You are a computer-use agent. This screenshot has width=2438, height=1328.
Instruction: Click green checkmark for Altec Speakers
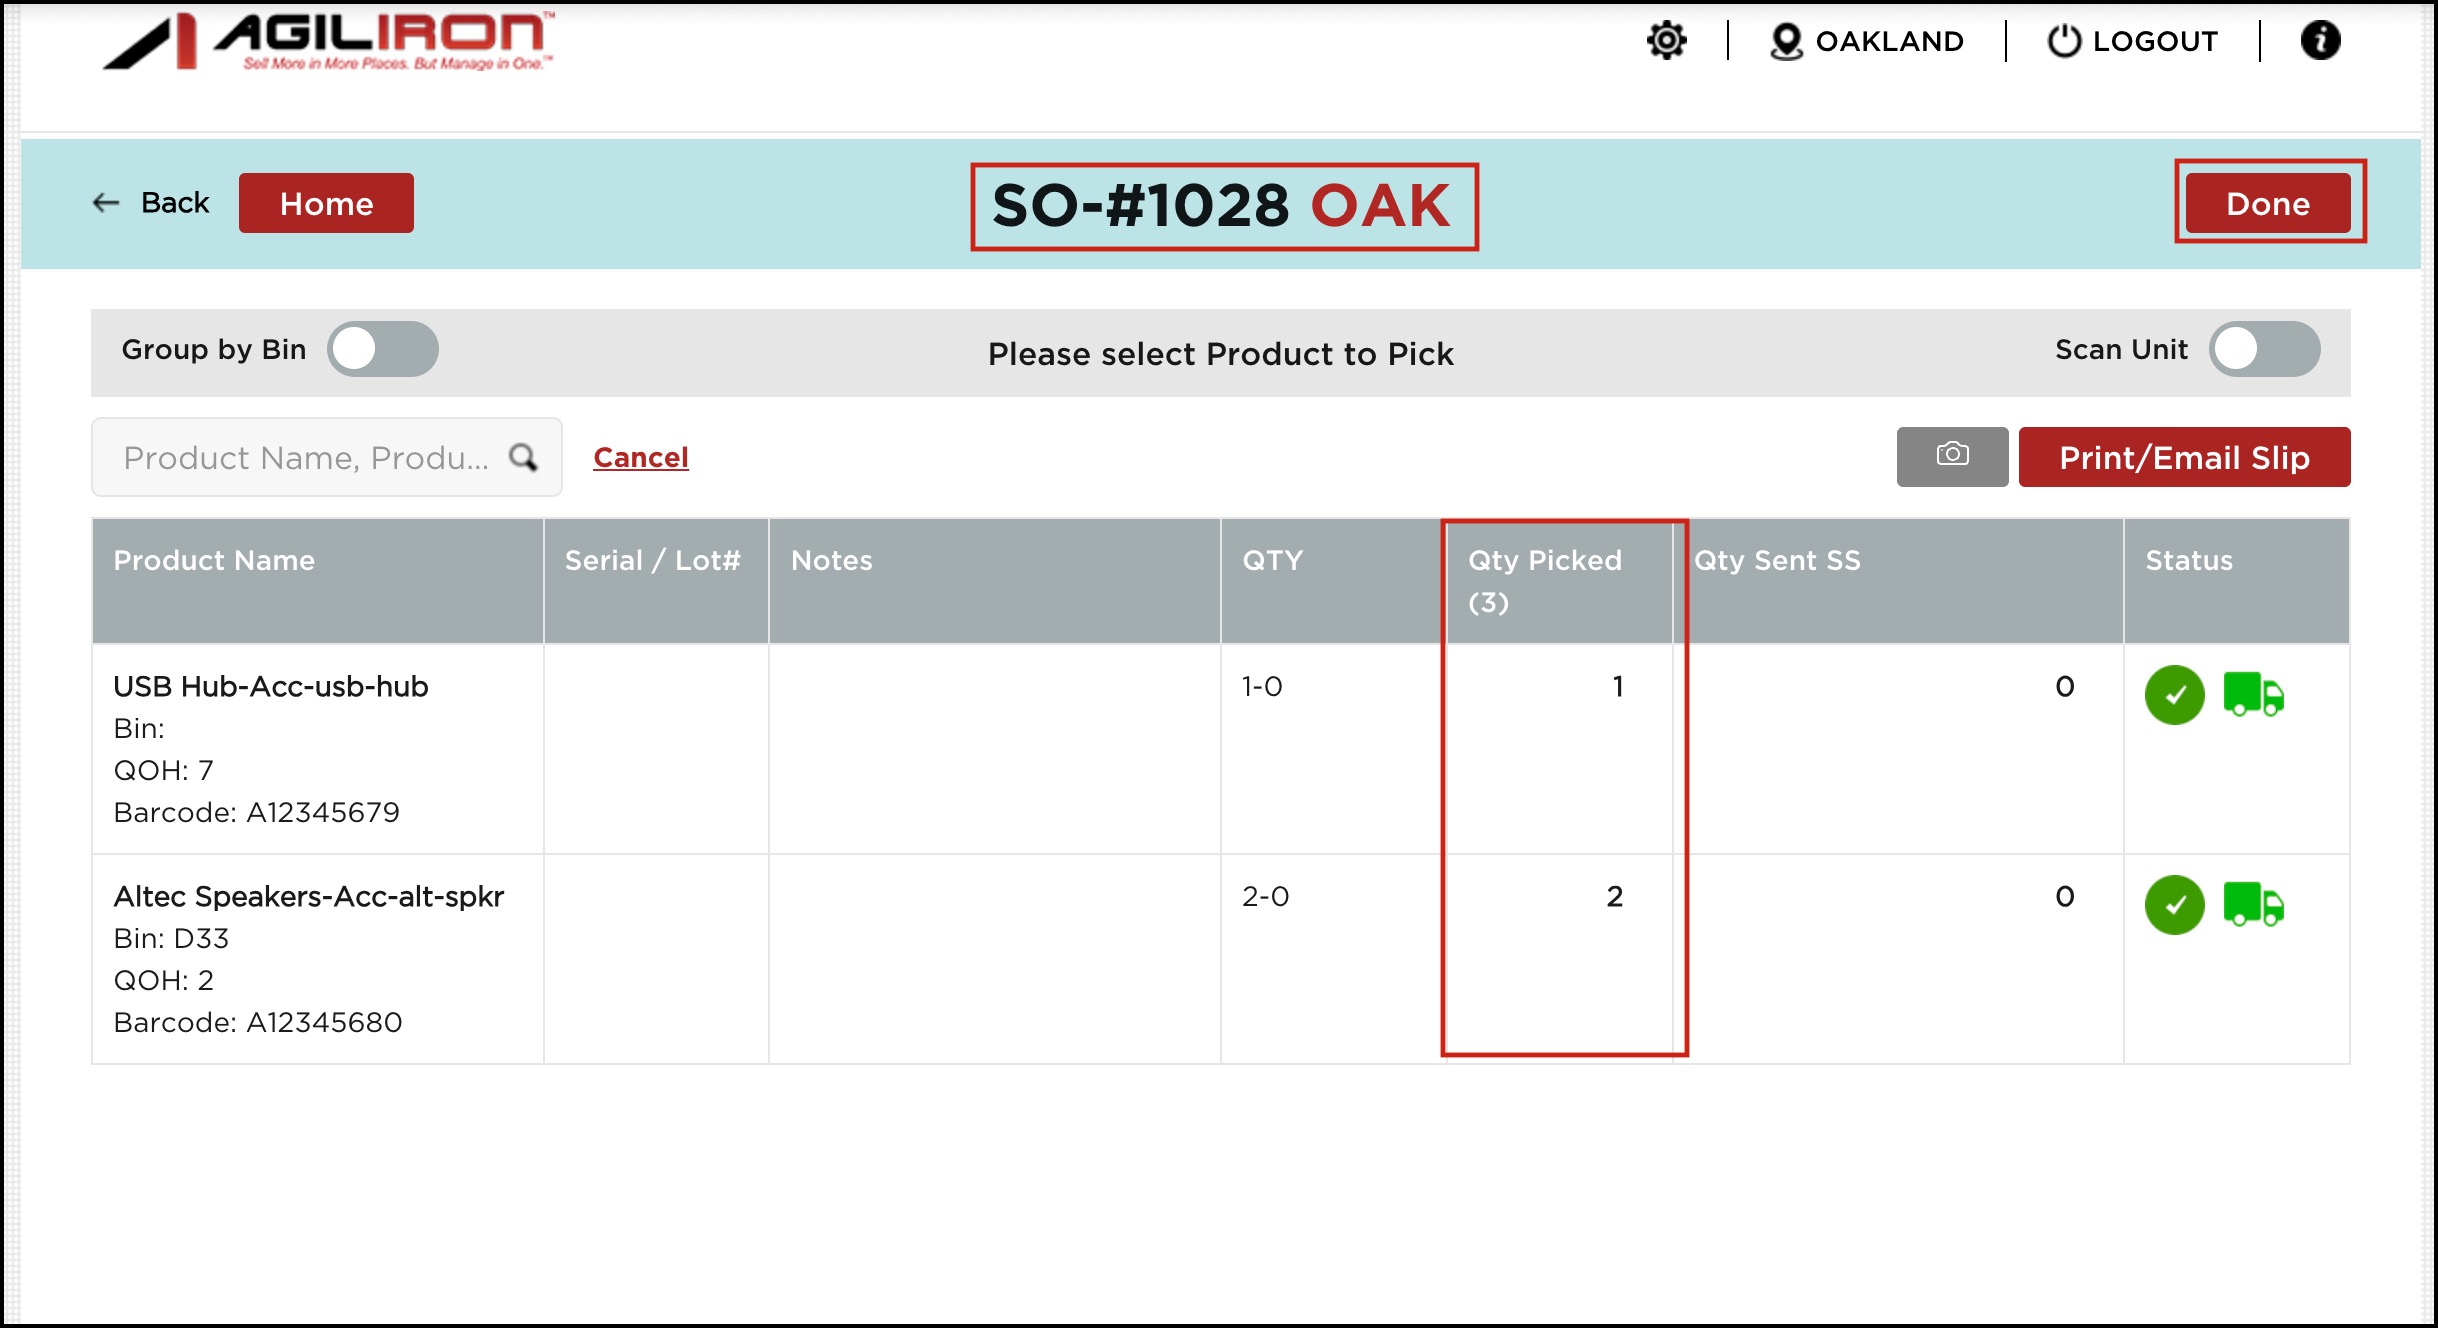(x=2174, y=905)
